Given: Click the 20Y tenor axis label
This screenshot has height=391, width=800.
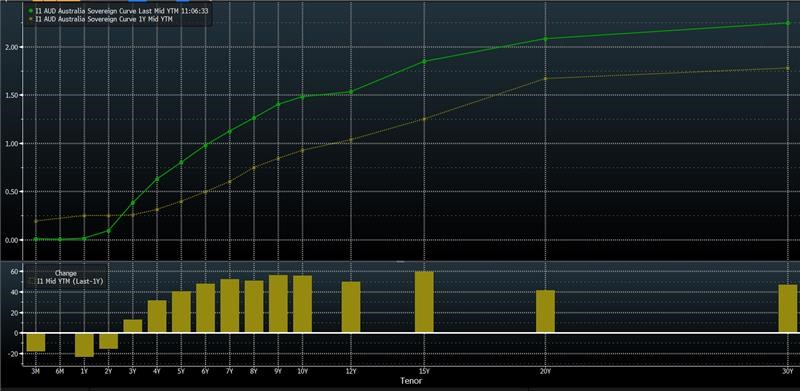Looking at the screenshot, I should point(545,372).
